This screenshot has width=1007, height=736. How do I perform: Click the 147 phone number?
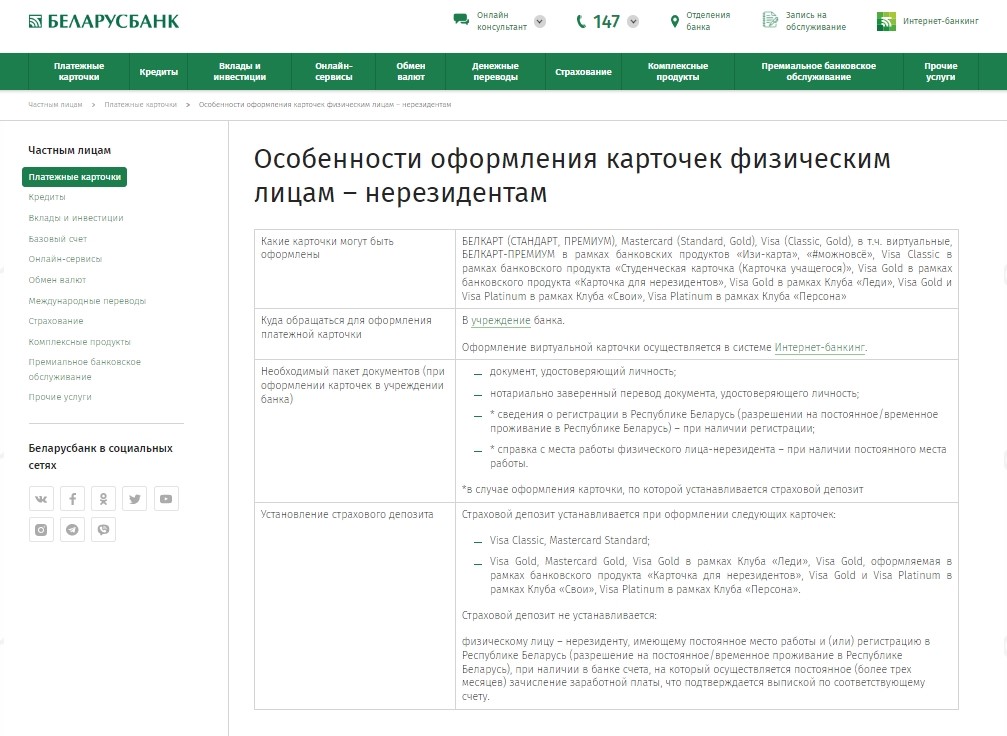tap(606, 22)
